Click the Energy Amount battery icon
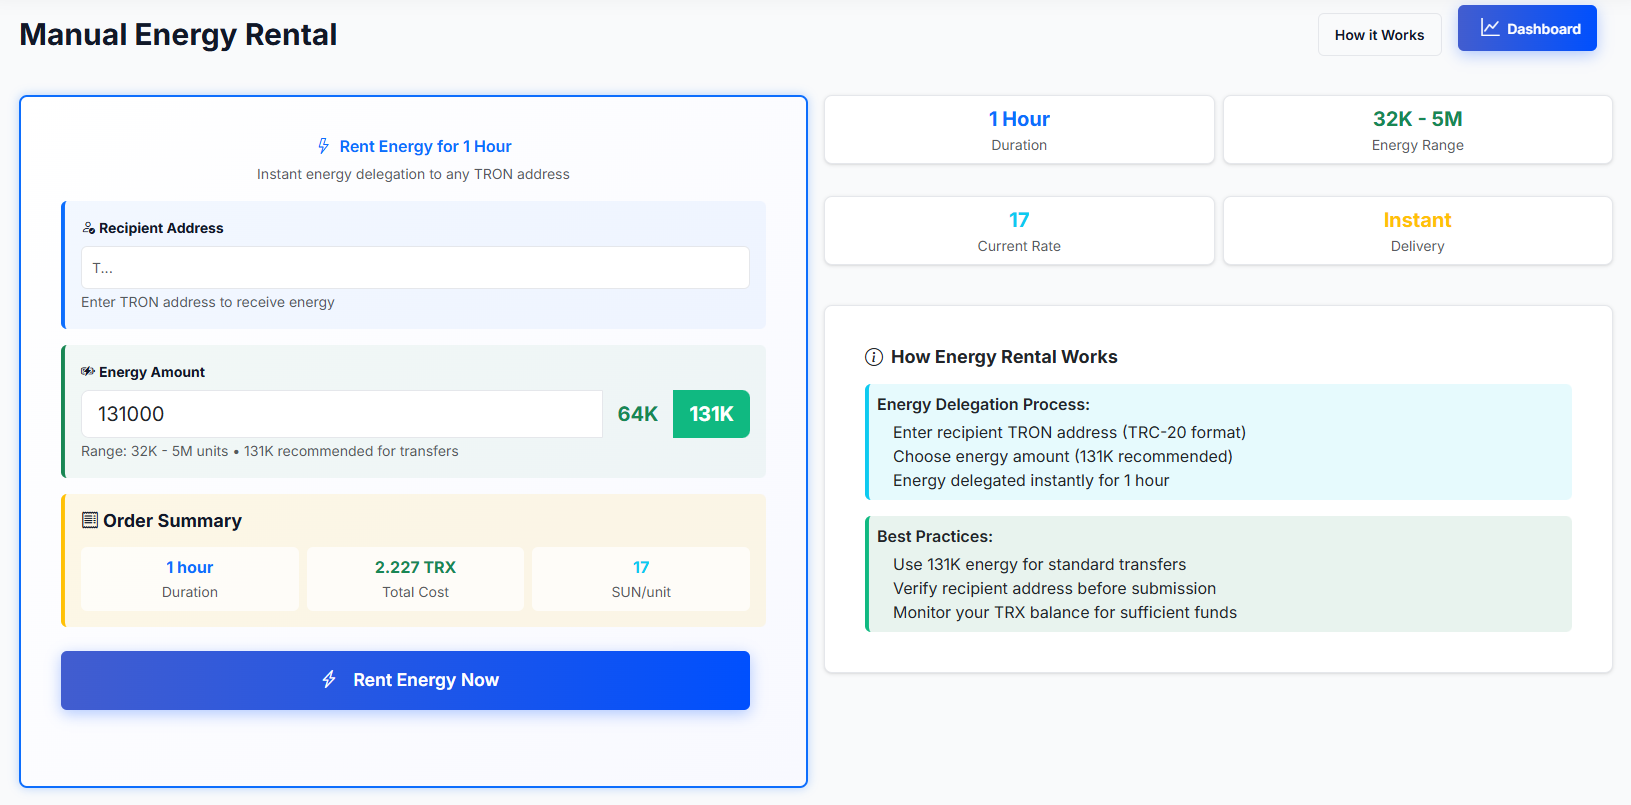 tap(88, 372)
